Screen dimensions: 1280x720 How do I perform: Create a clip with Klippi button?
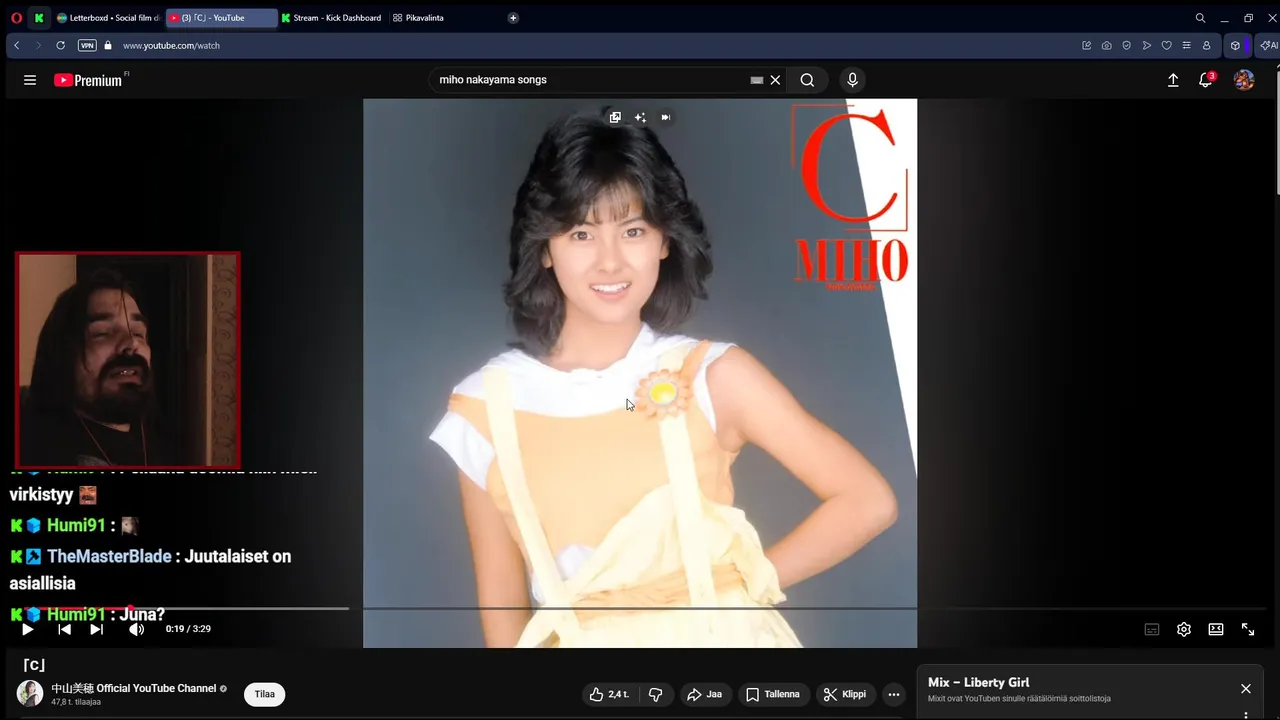point(845,694)
